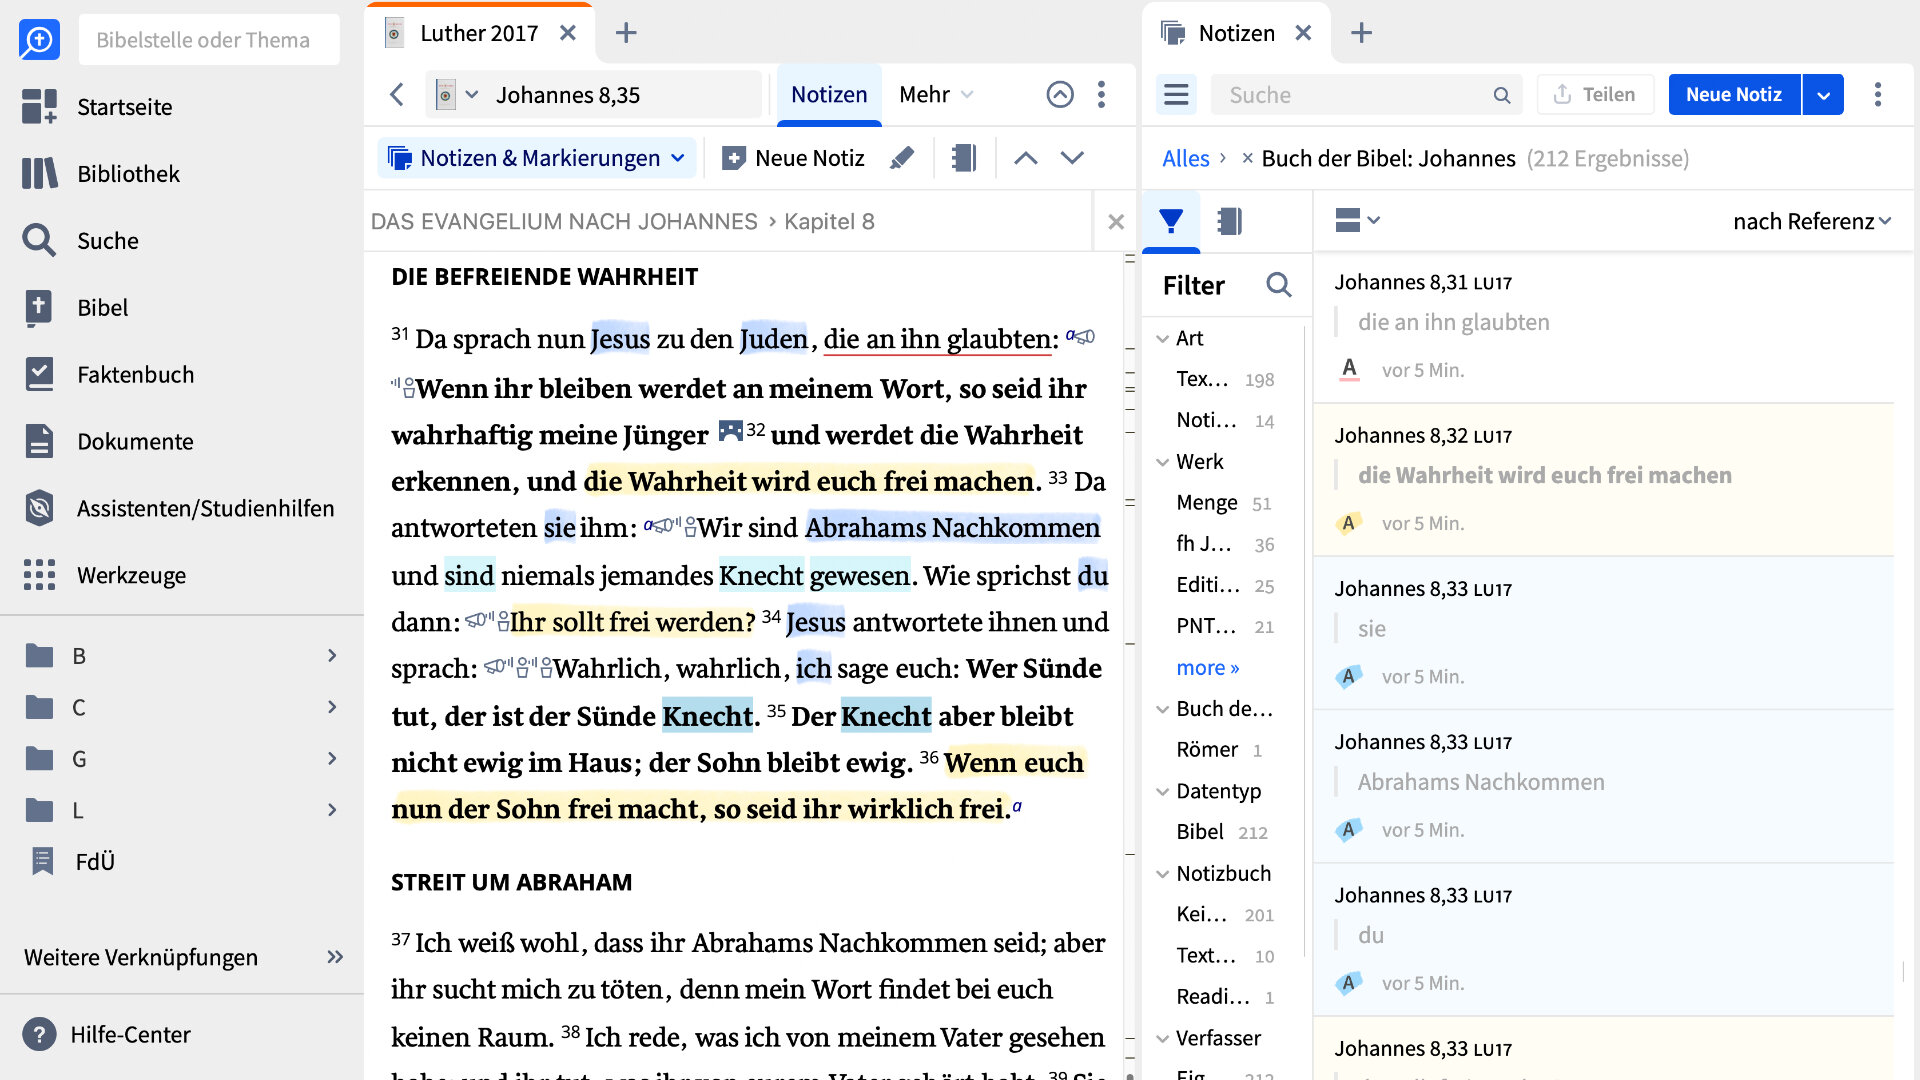Go back with the left arrow in Luther 2017
Viewport: 1920px width, 1080px height.
[397, 95]
